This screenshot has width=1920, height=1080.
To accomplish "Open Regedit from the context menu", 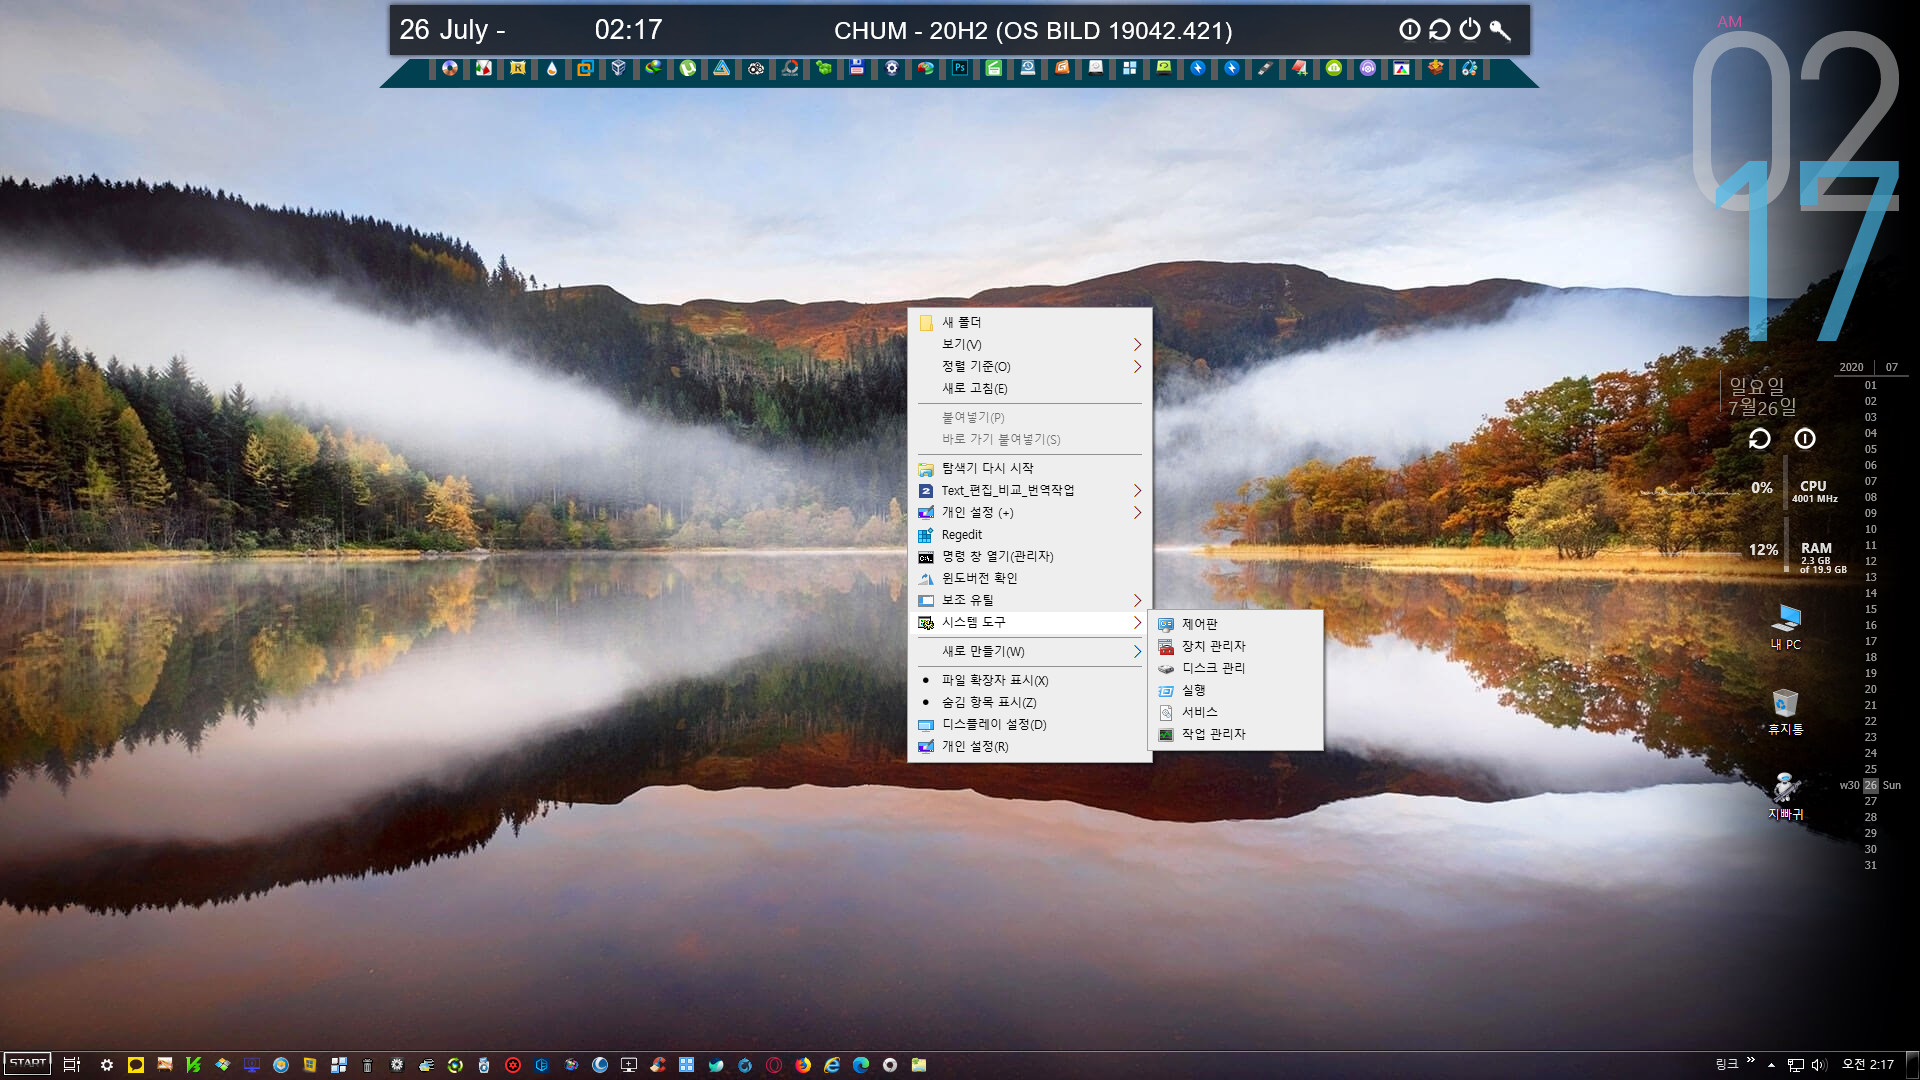I will [1029, 534].
